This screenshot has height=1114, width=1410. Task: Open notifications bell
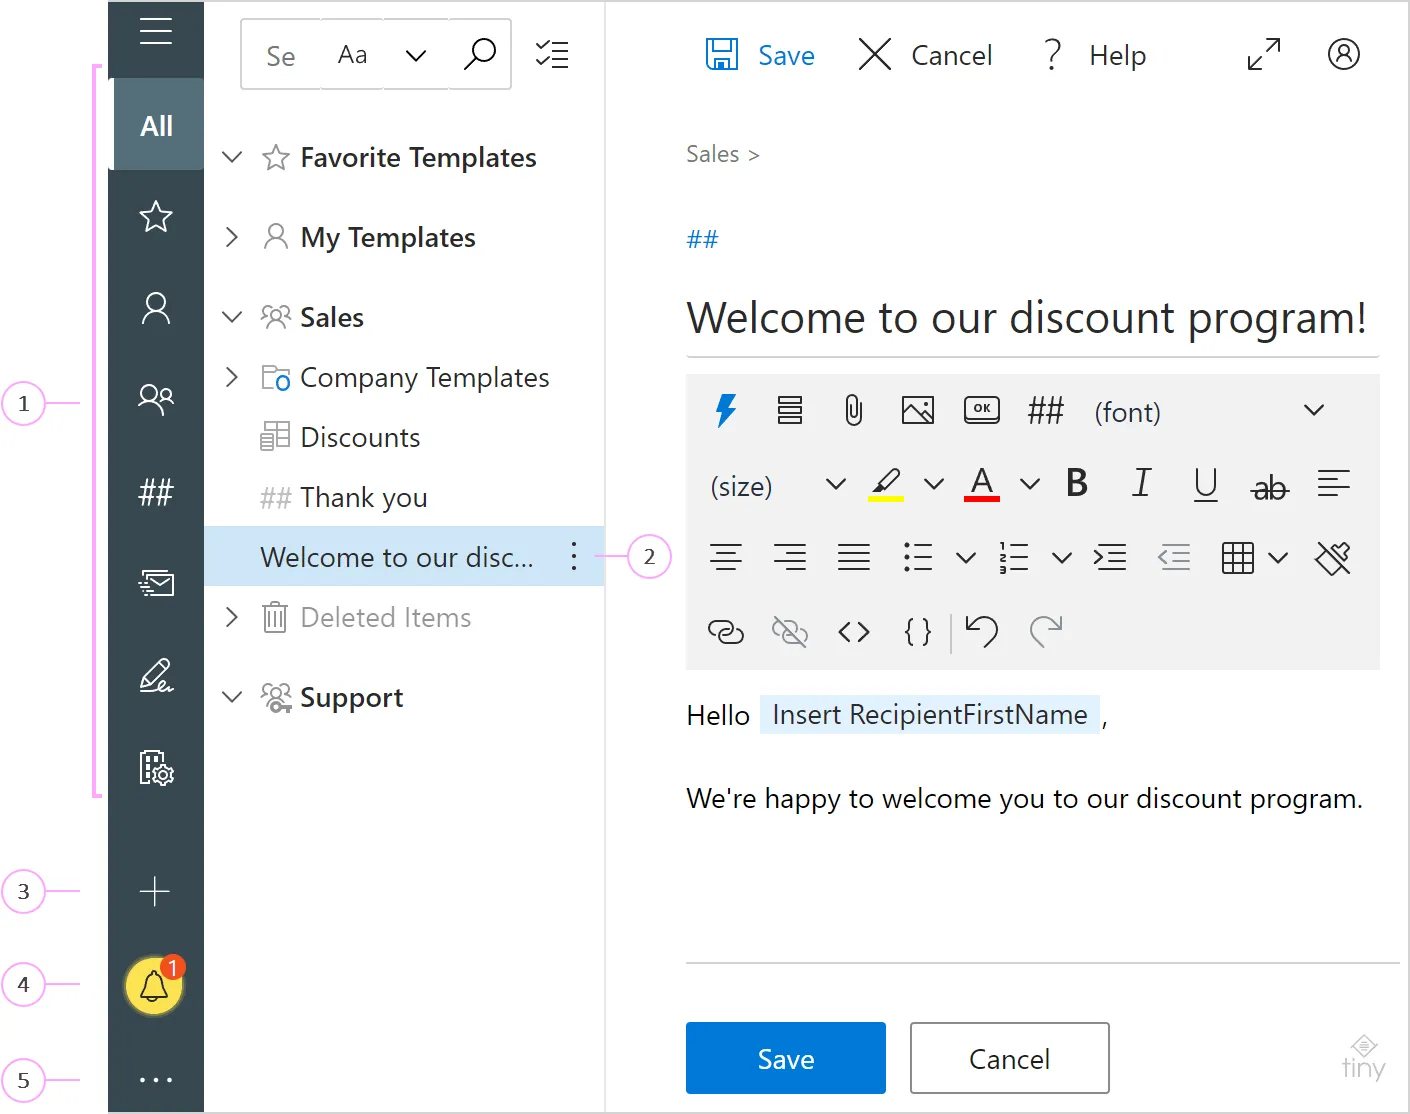tap(154, 985)
